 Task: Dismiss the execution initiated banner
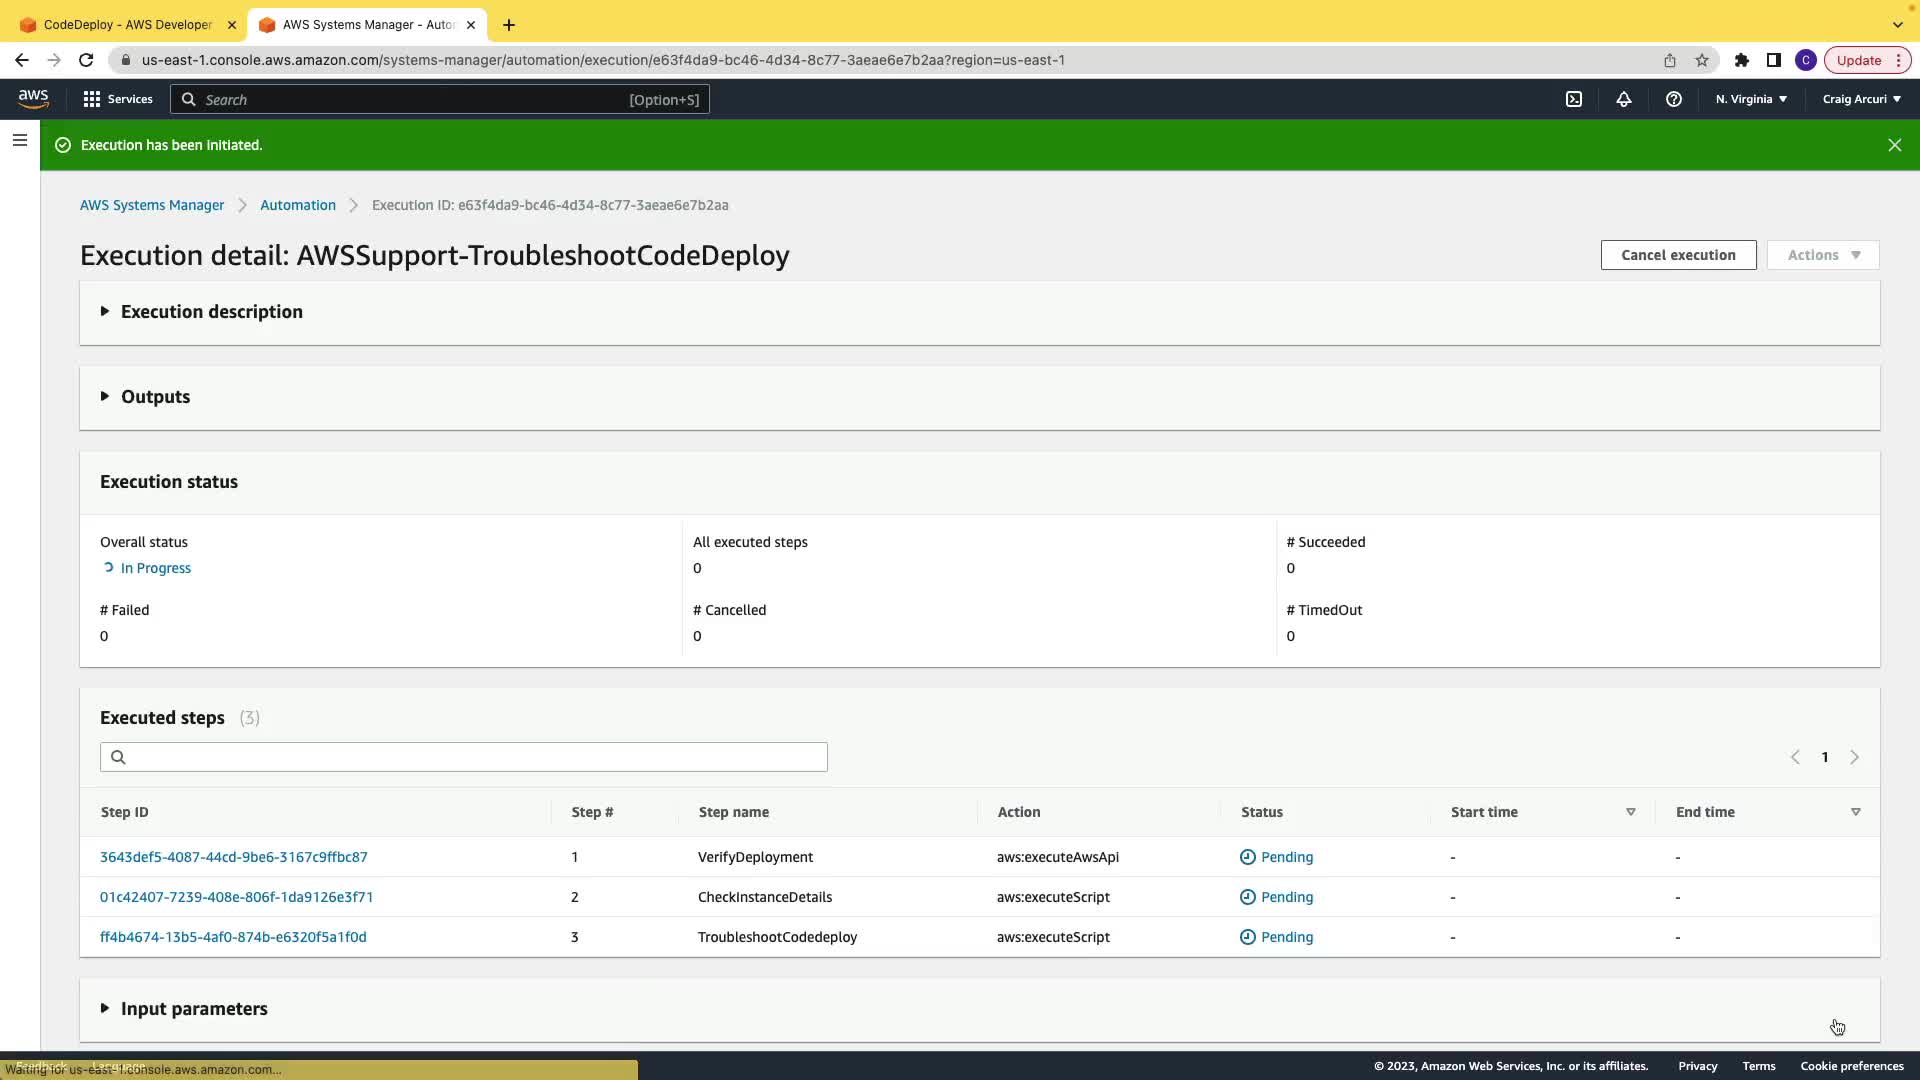pos(1894,145)
